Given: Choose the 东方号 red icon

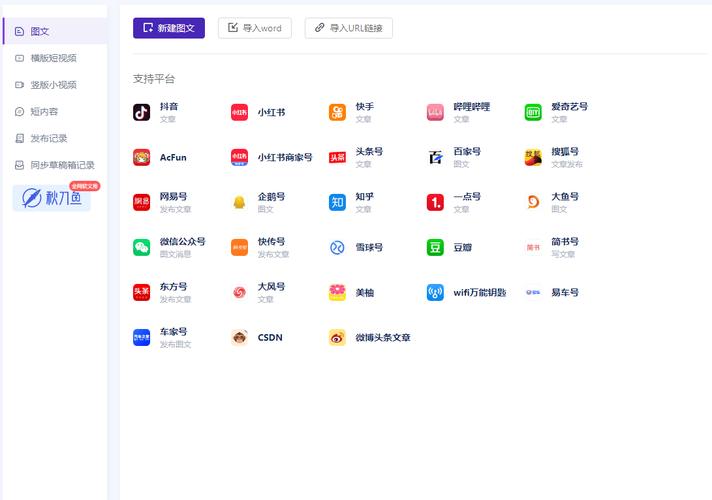Looking at the screenshot, I should click(x=141, y=292).
